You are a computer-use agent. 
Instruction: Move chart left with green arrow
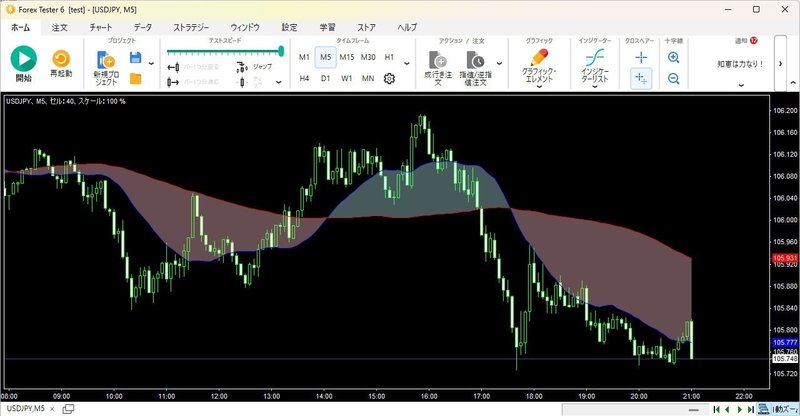coord(727,409)
